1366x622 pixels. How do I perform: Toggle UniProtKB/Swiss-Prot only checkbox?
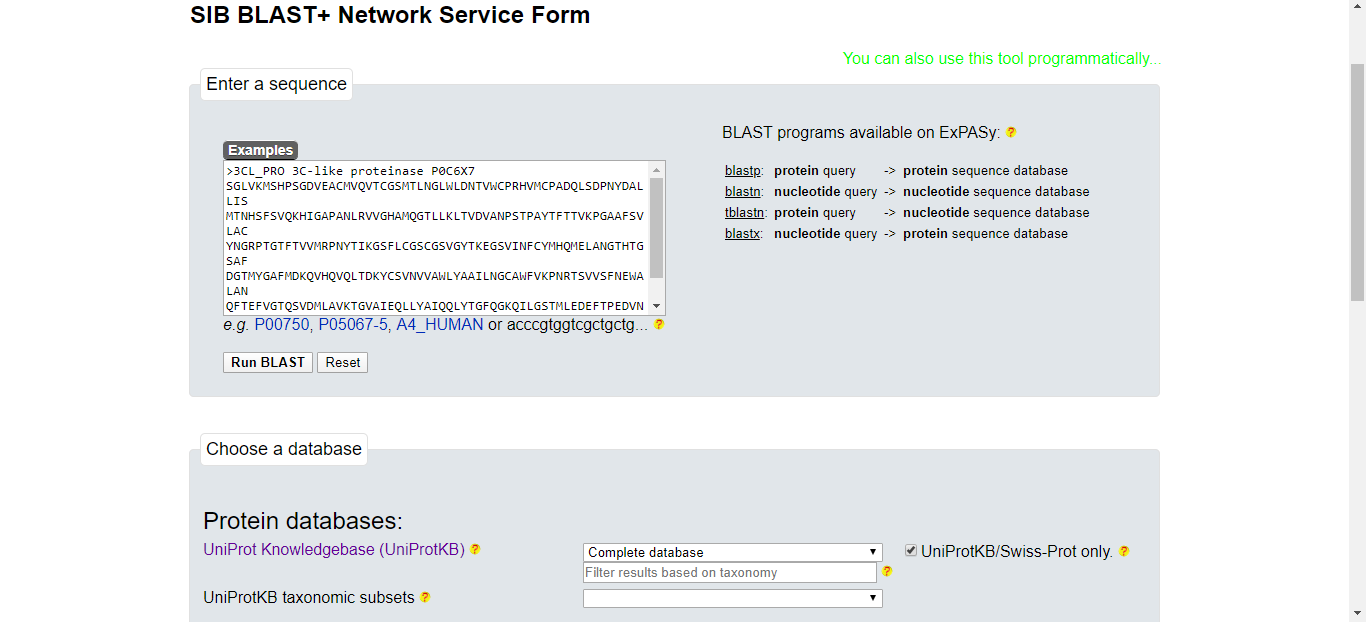tap(911, 550)
